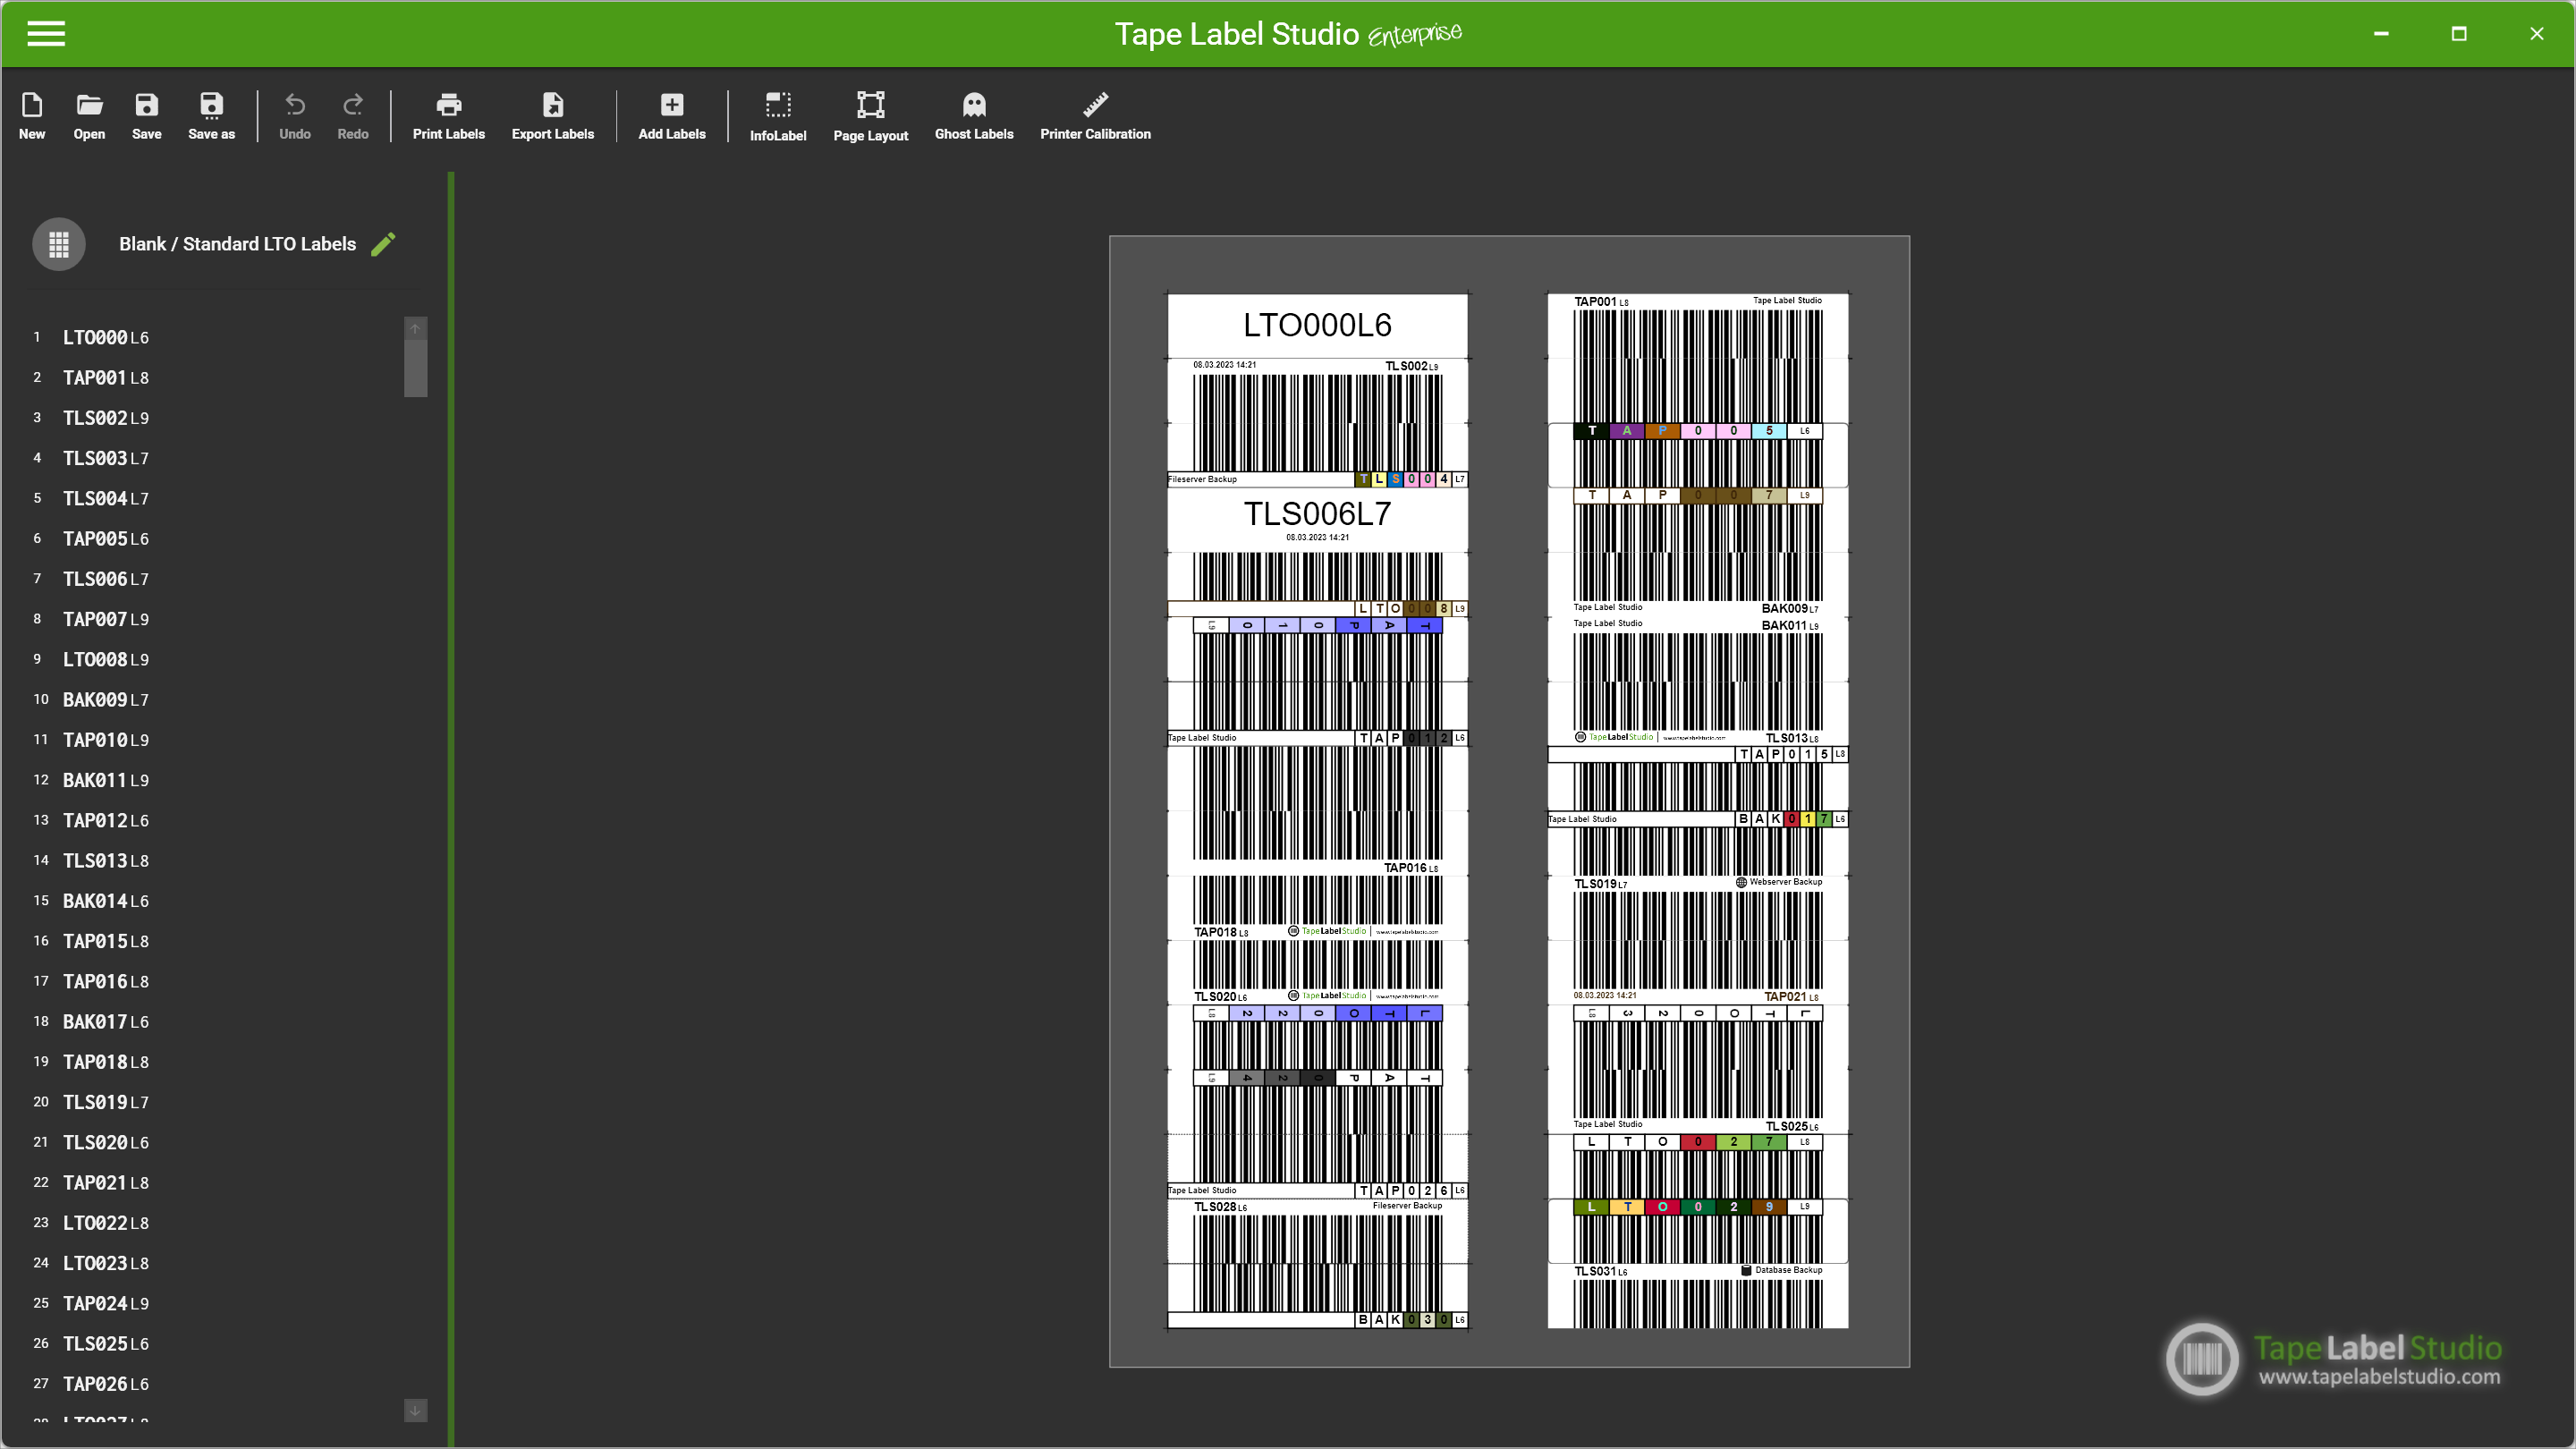Redo the last action

[x=352, y=116]
